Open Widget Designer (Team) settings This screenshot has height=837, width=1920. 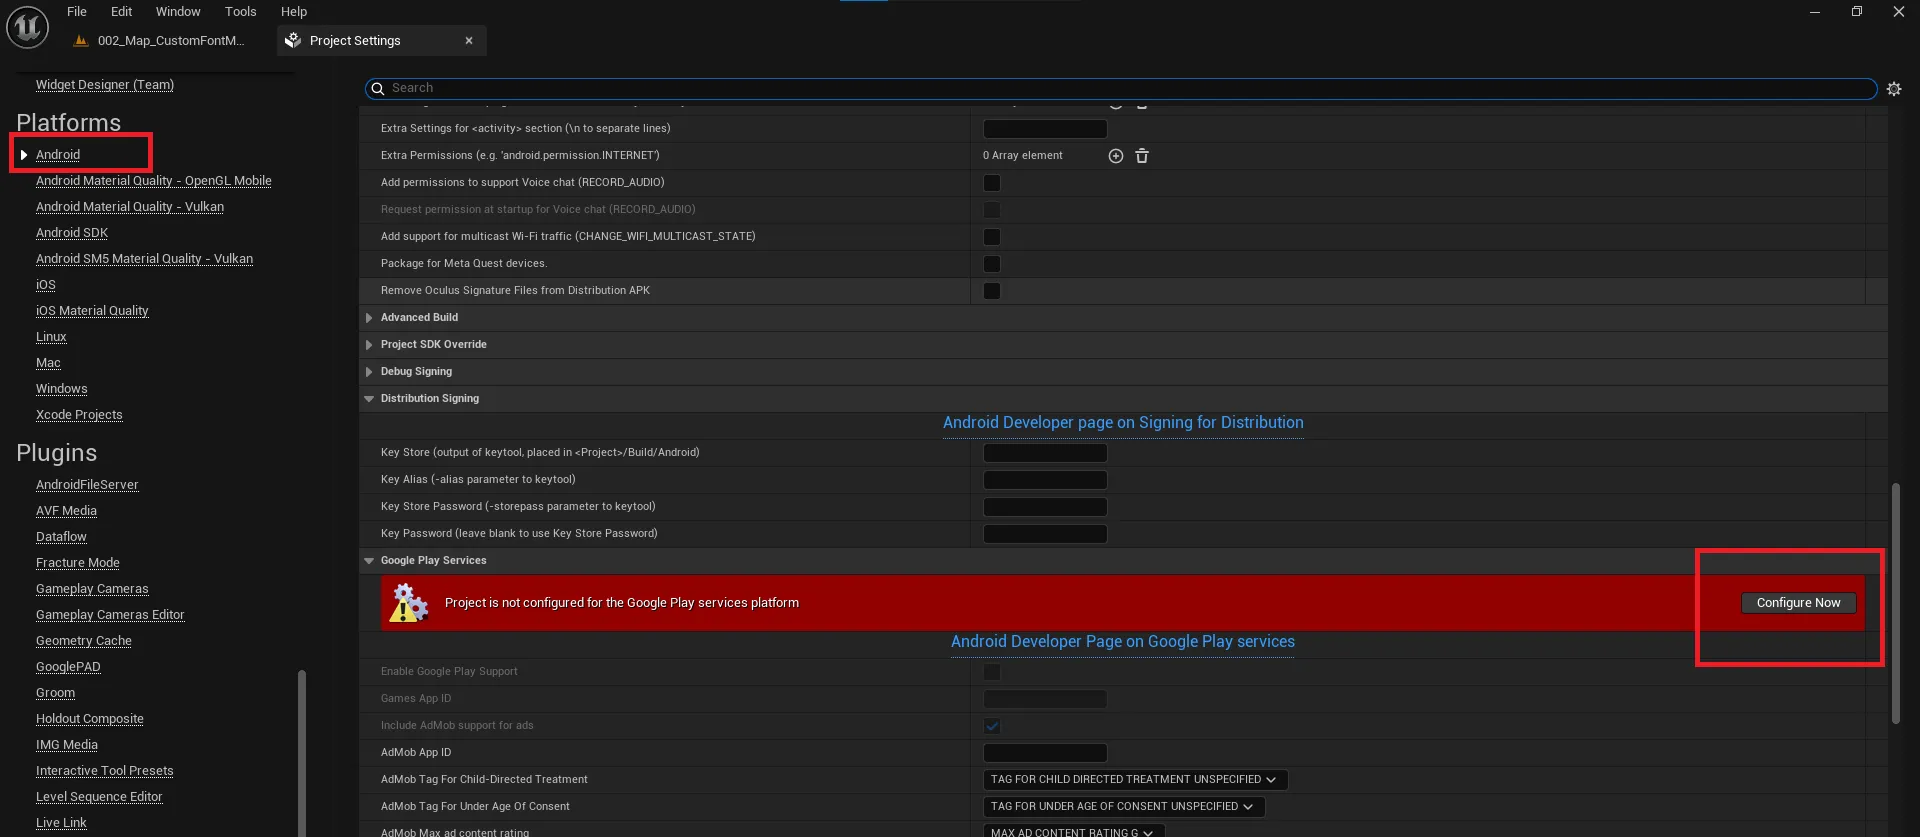105,85
